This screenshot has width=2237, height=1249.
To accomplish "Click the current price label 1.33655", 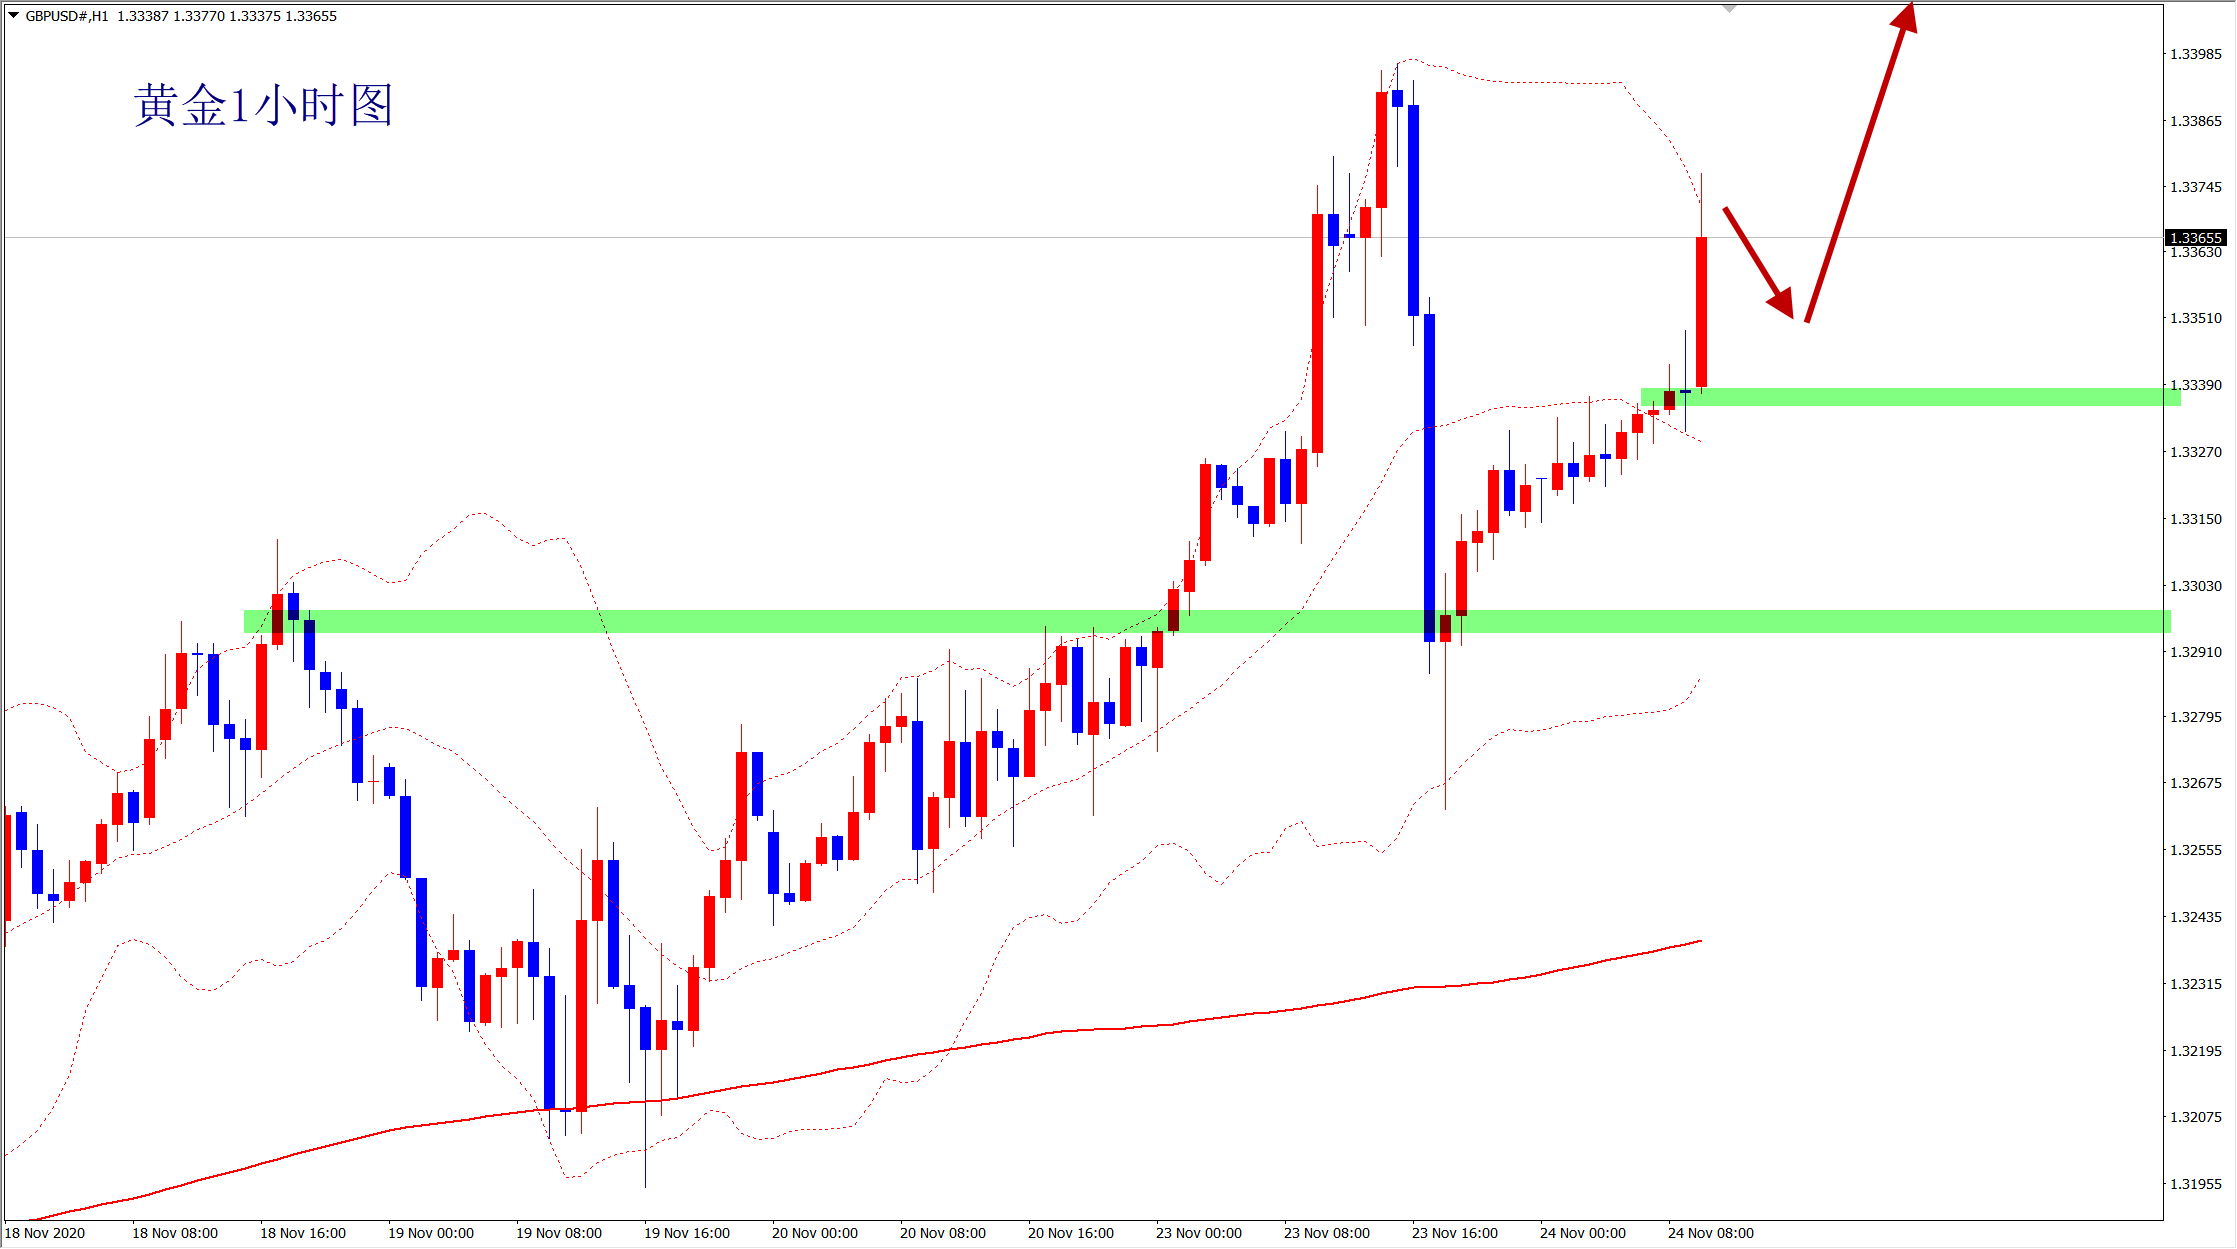I will pyautogui.click(x=2195, y=238).
